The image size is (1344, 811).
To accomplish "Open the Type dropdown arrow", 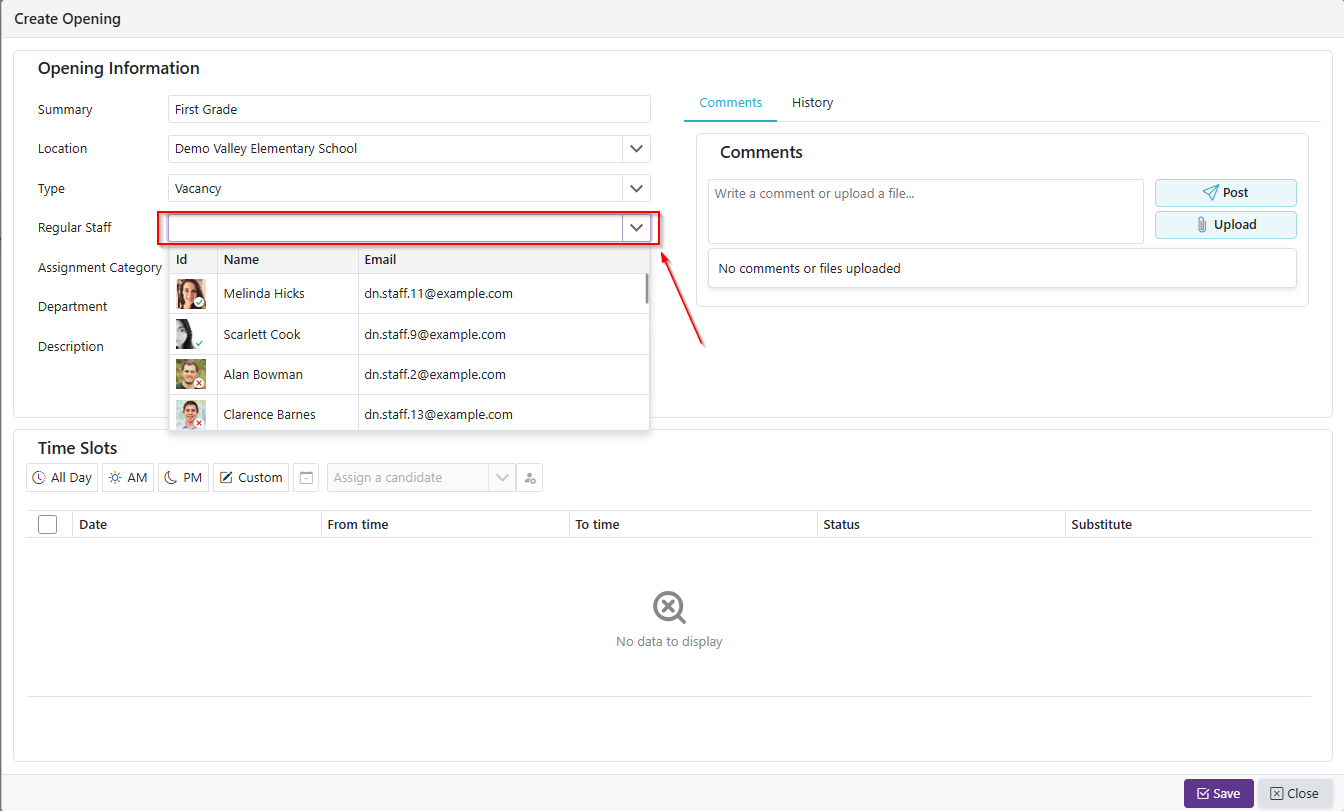I will [636, 189].
